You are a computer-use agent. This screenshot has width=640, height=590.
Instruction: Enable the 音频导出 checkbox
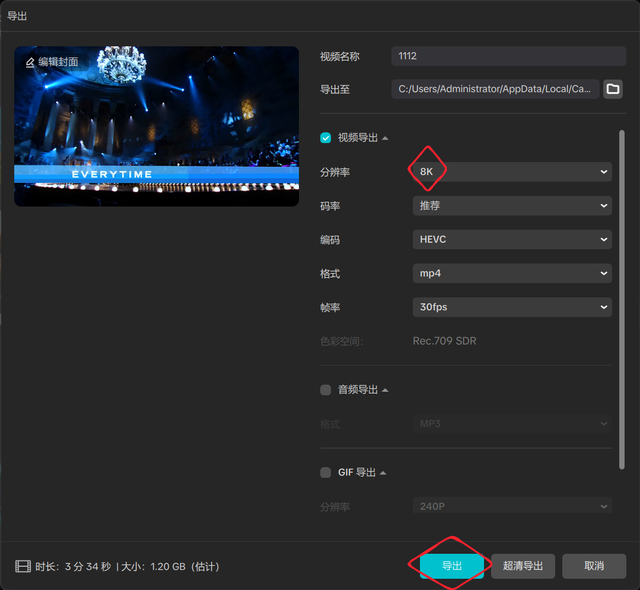click(x=326, y=390)
